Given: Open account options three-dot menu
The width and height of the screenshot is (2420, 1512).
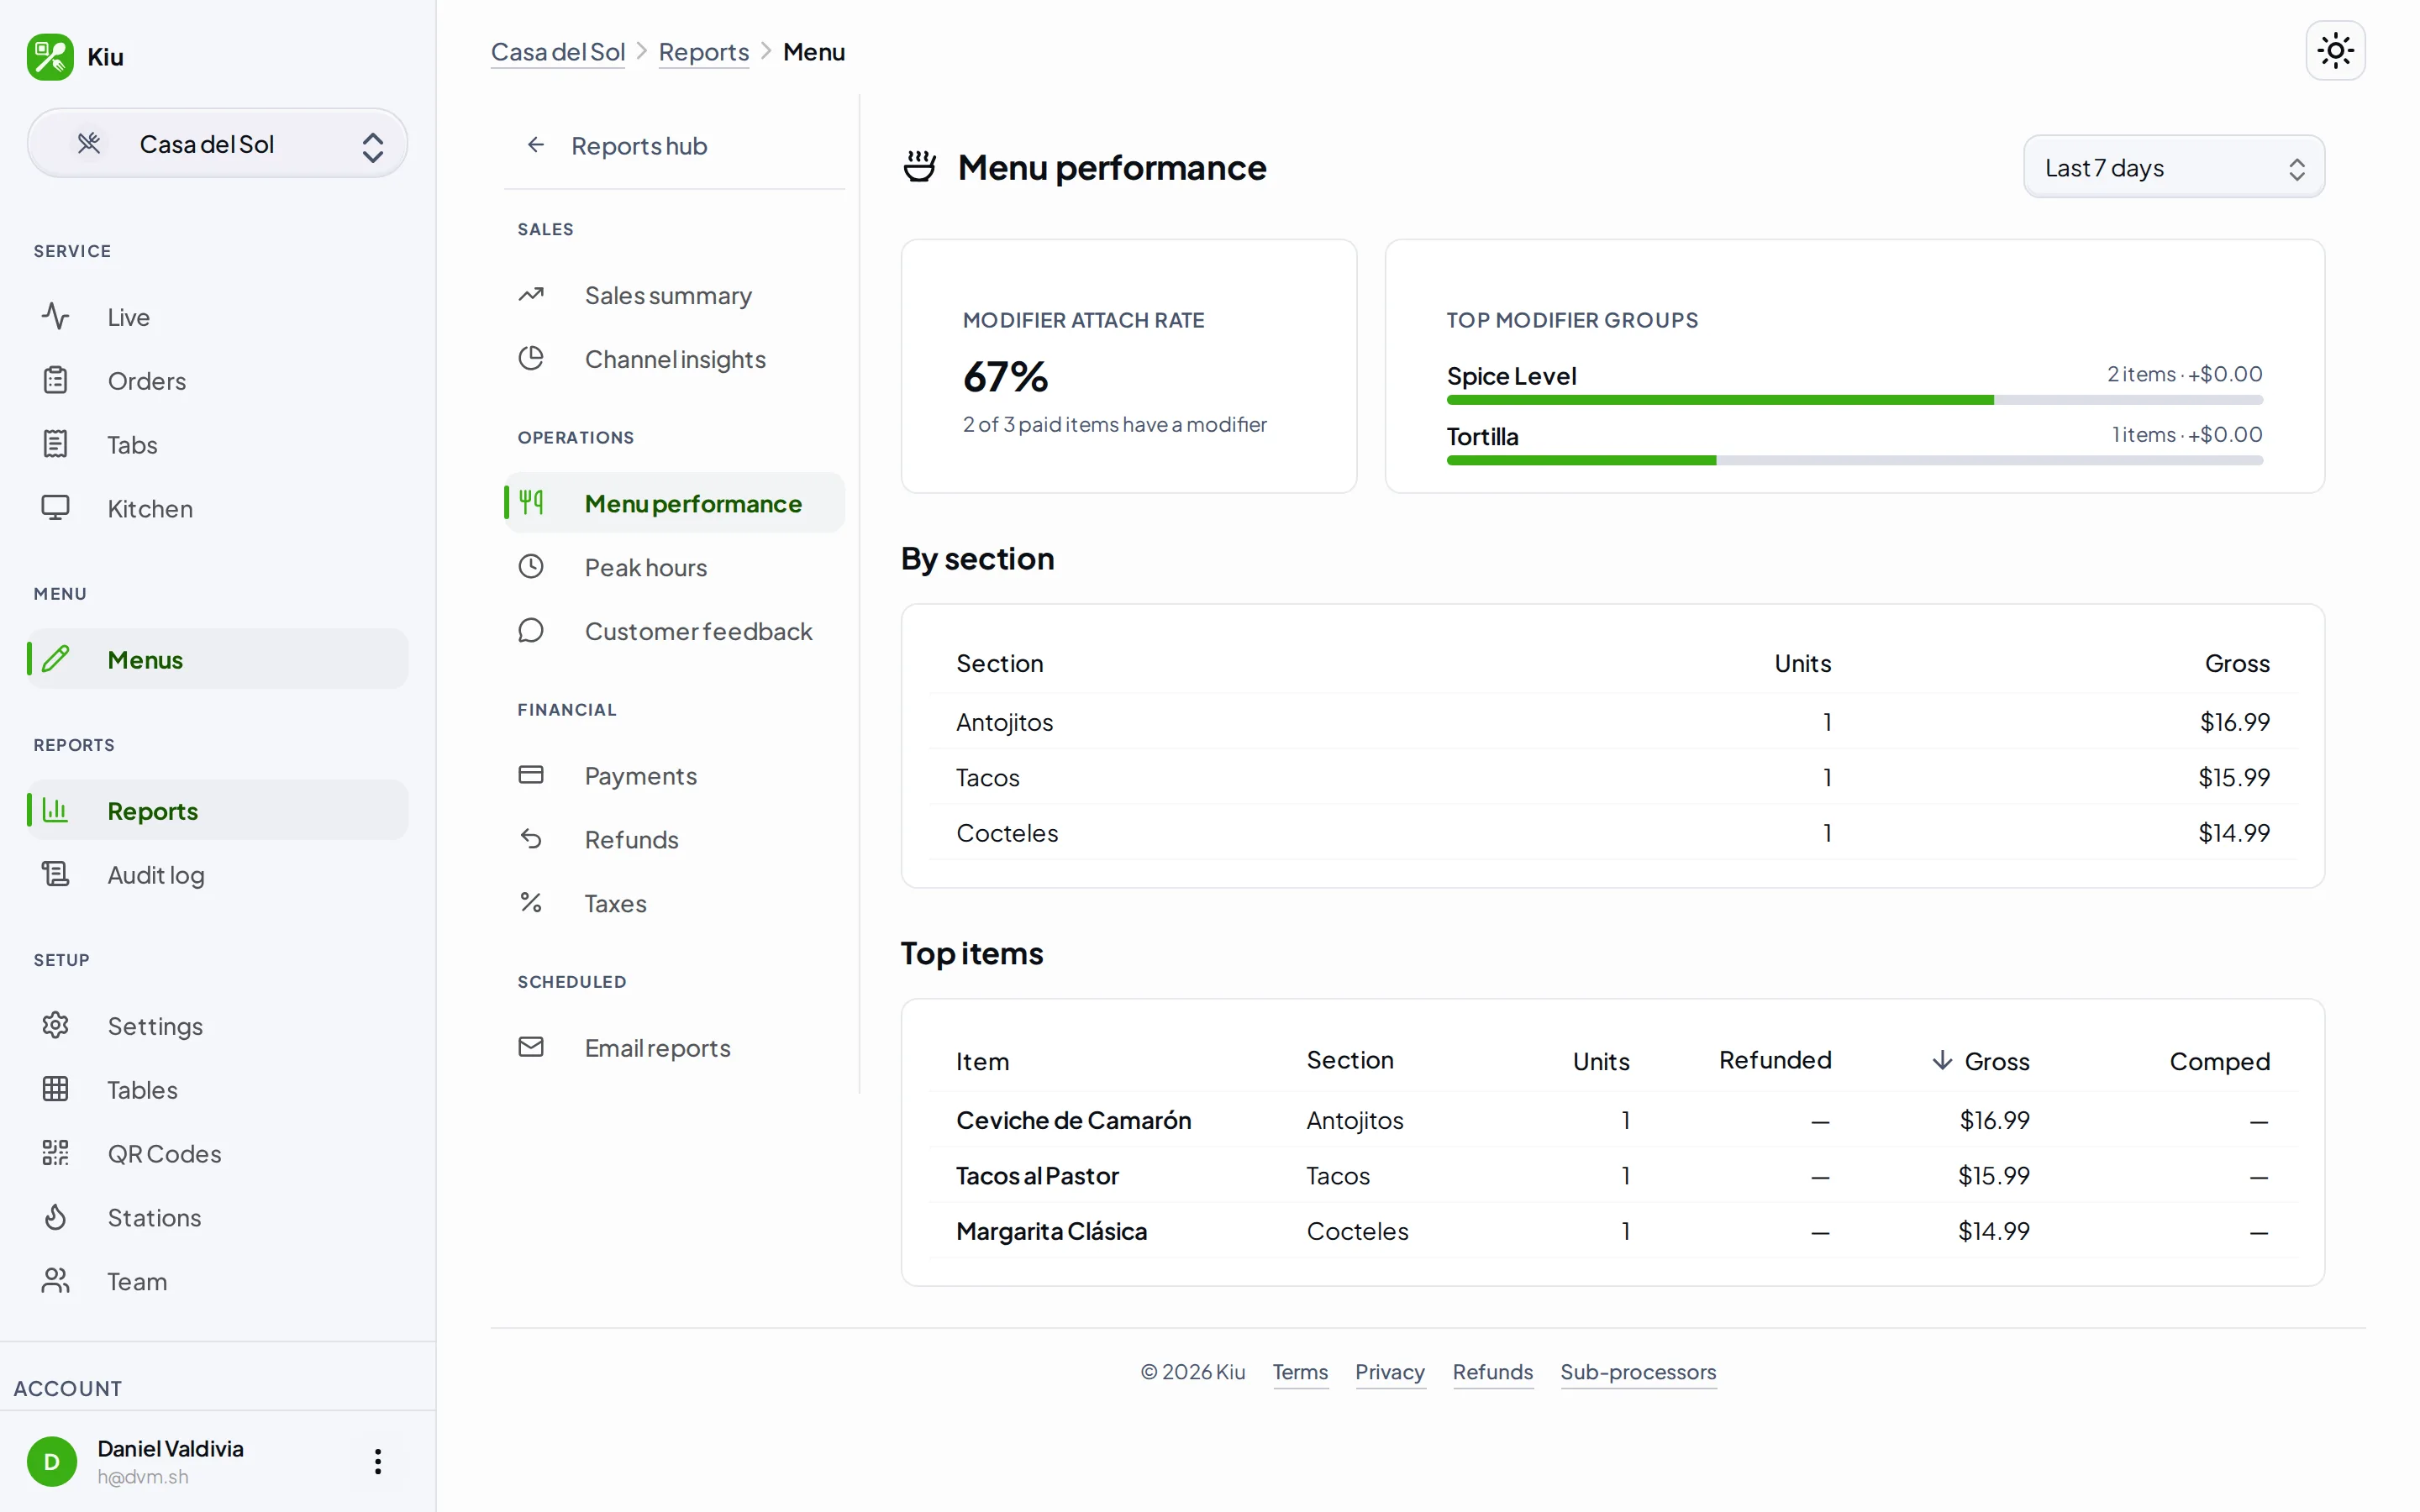Looking at the screenshot, I should tap(378, 1461).
